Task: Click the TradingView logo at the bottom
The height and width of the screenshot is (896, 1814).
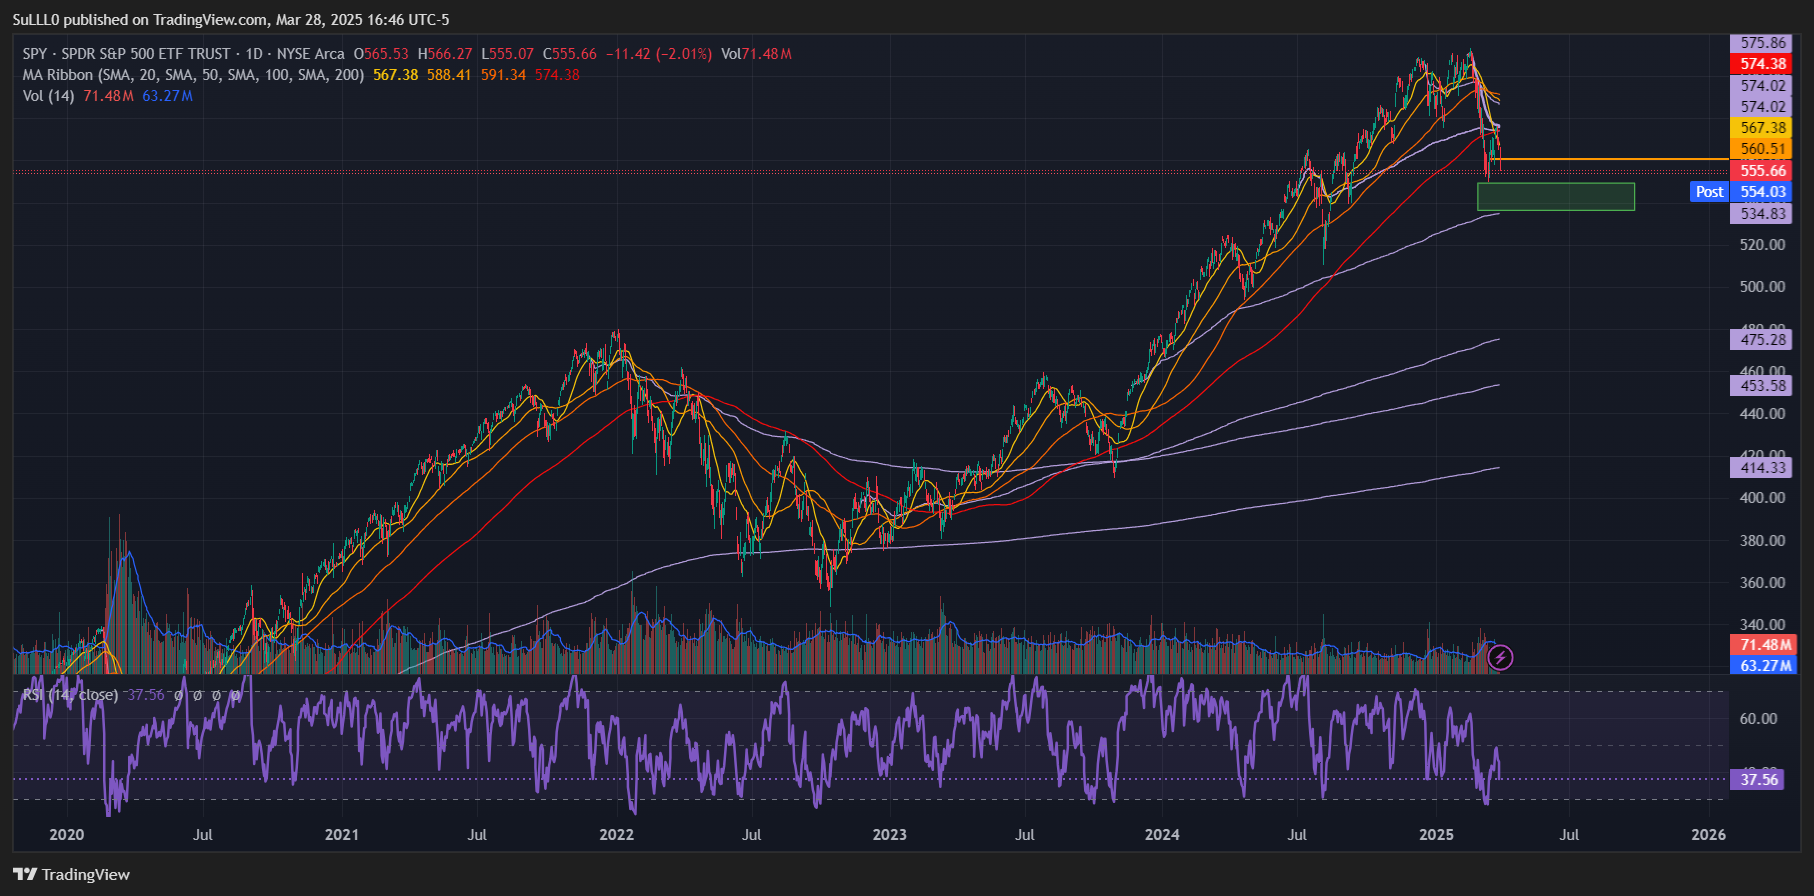Action: (x=72, y=874)
